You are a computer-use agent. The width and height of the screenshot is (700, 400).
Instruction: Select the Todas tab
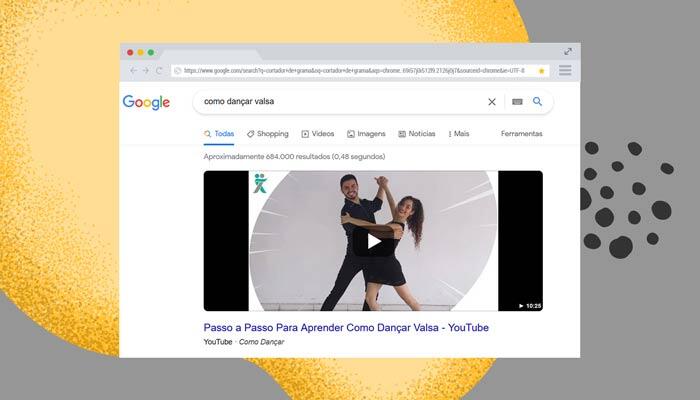(219, 134)
